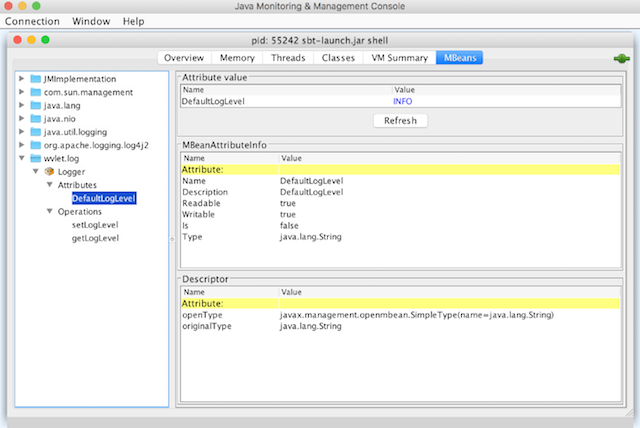Image resolution: width=640 pixels, height=428 pixels.
Task: Close the pid 55242 inner window
Action: [18, 40]
